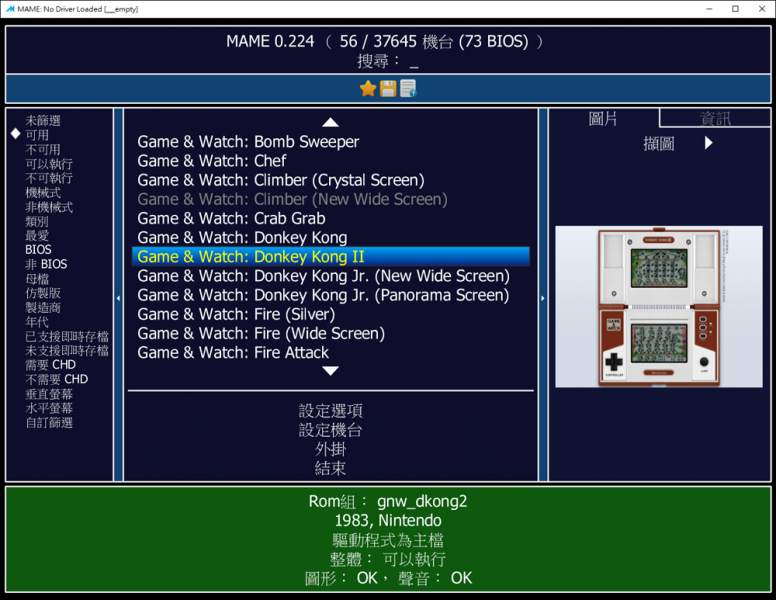
Task: Select the 類別 filter
Action: [x=37, y=221]
